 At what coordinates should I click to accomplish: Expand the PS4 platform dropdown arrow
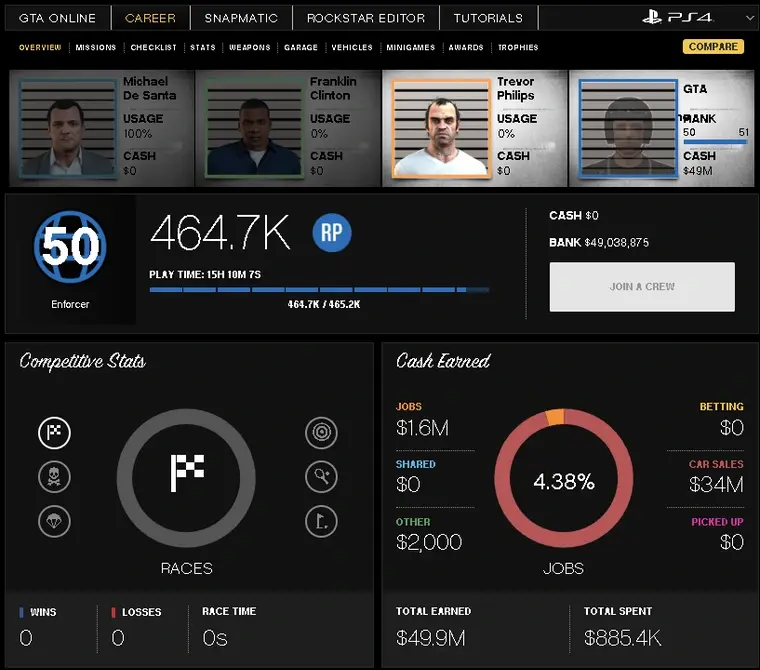(749, 18)
